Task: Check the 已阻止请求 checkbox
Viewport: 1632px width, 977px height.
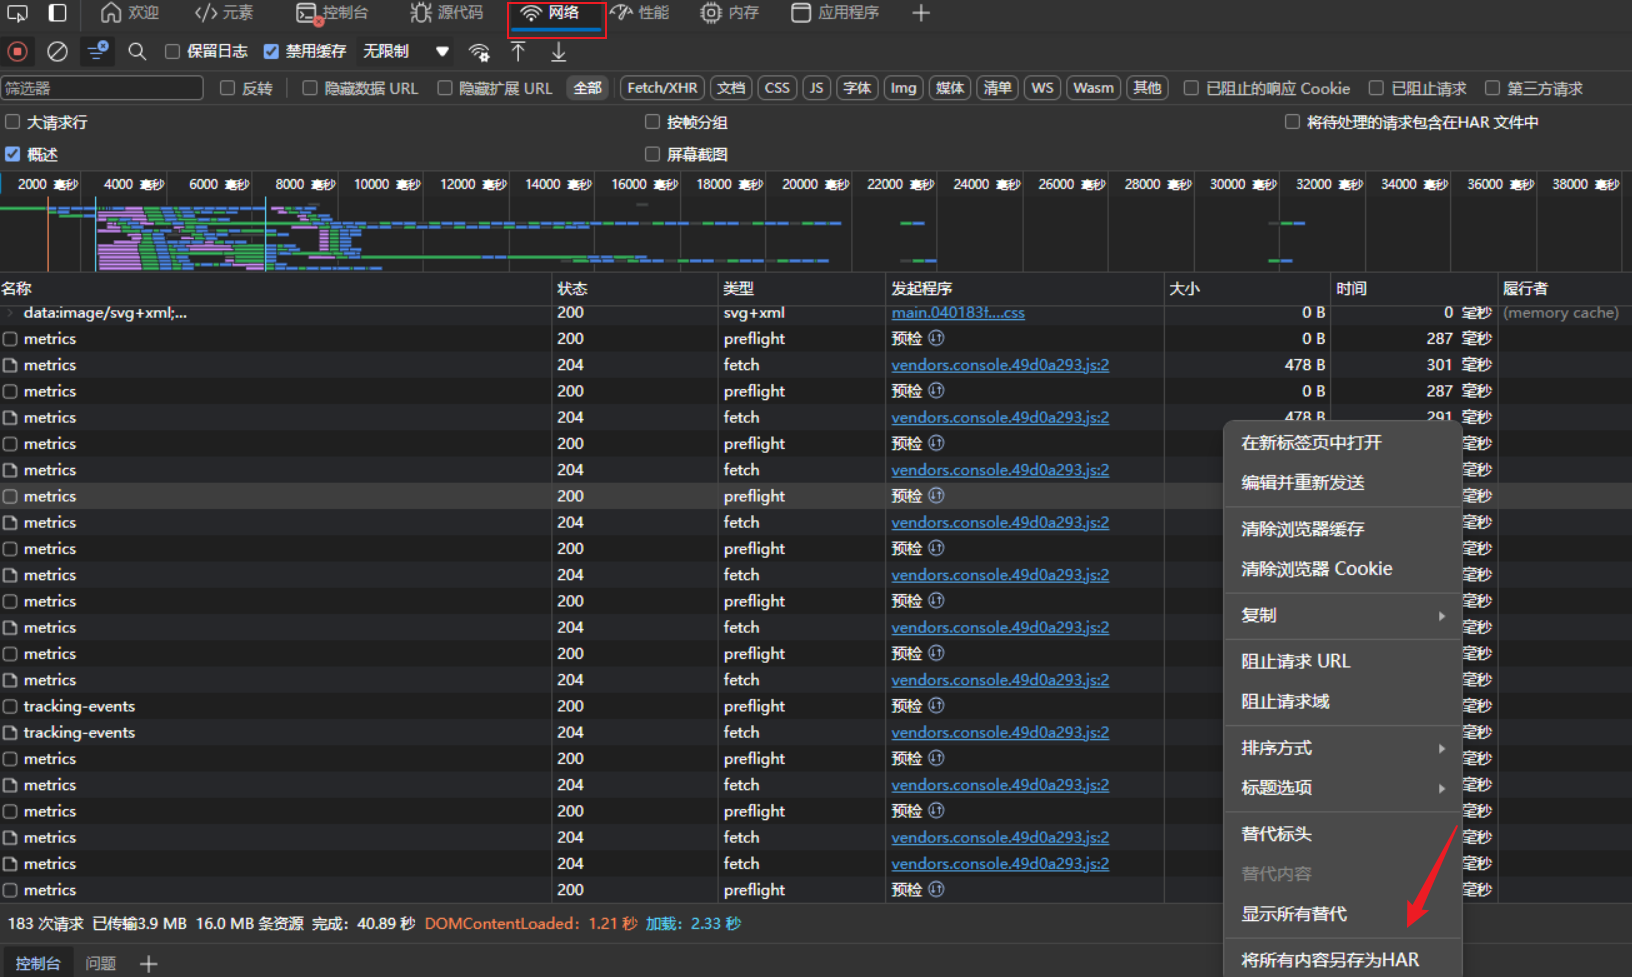Action: tap(1376, 88)
